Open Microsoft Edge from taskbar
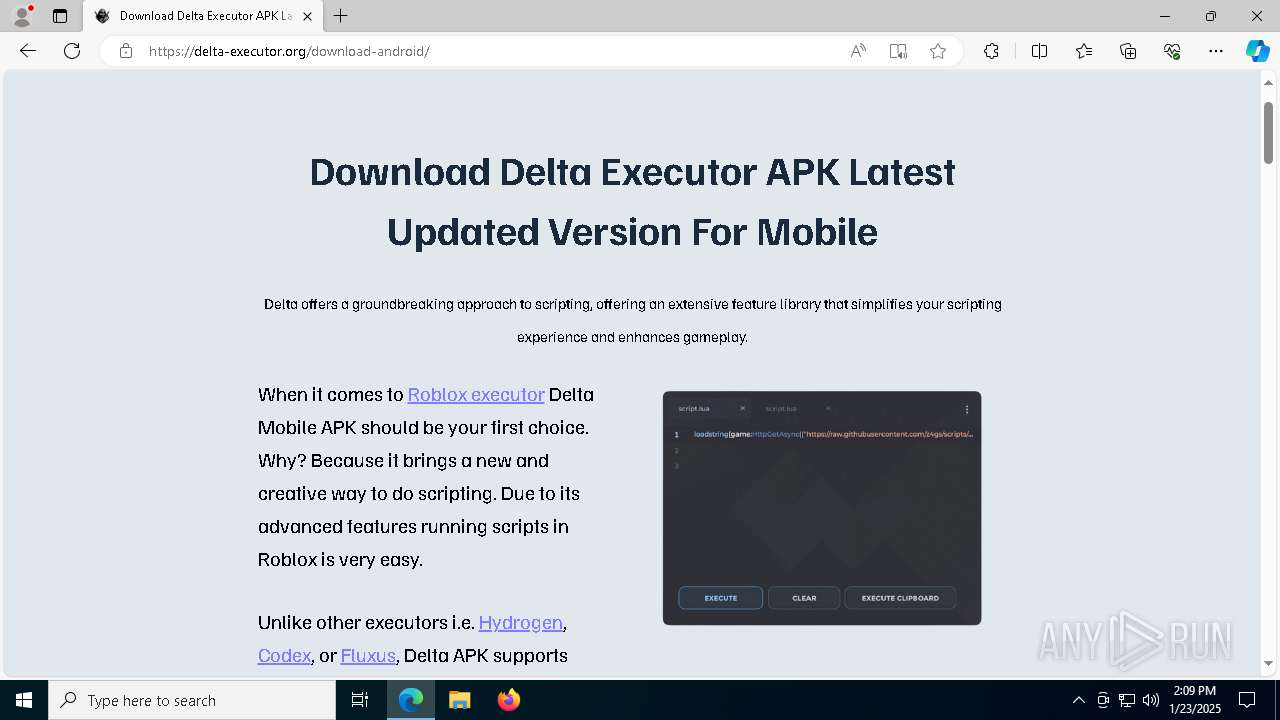The image size is (1280, 720). [411, 700]
